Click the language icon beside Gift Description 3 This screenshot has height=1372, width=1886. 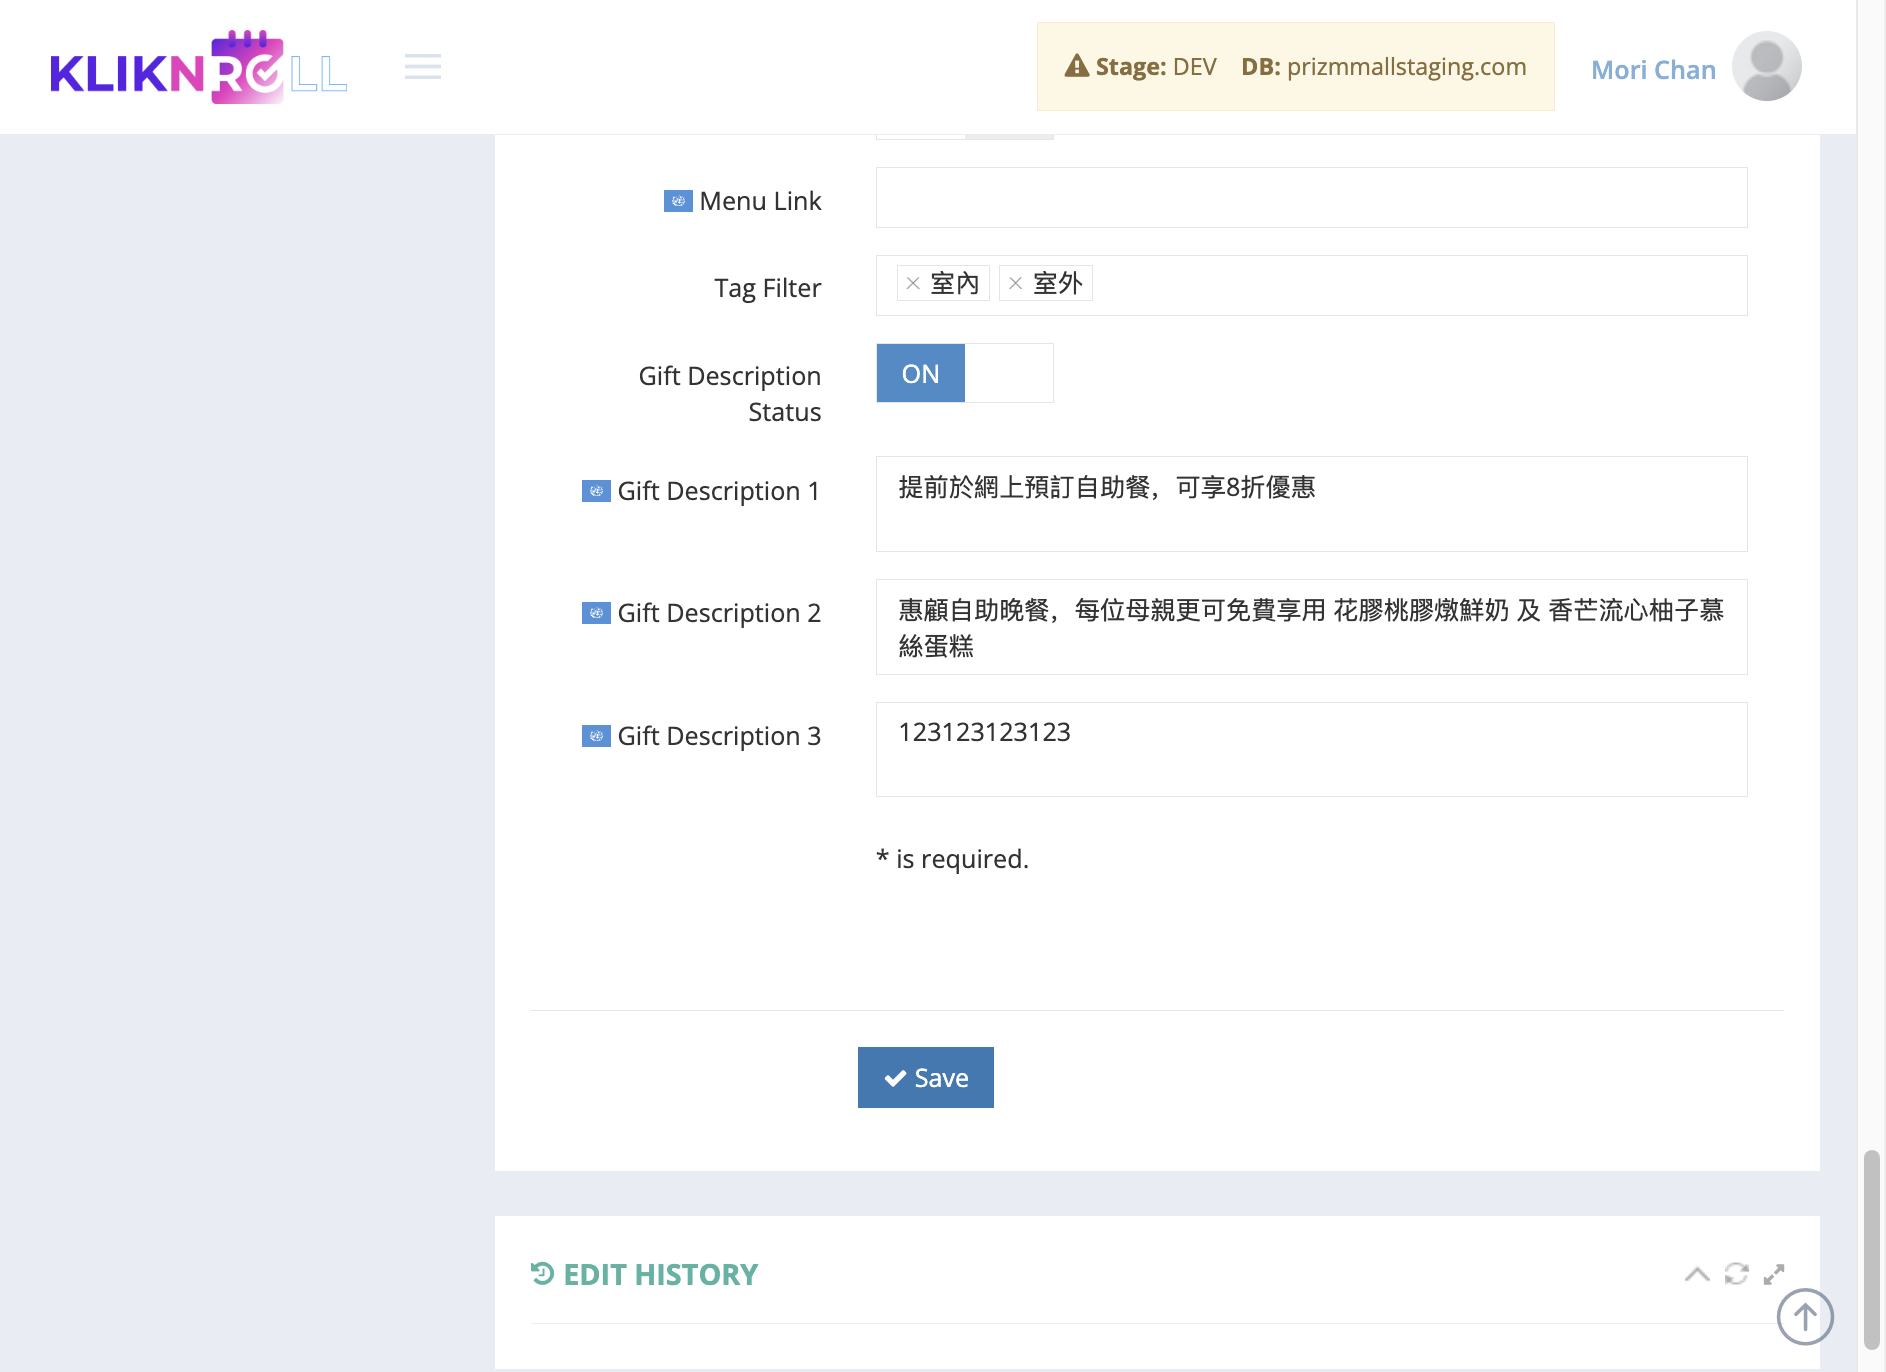tap(596, 736)
